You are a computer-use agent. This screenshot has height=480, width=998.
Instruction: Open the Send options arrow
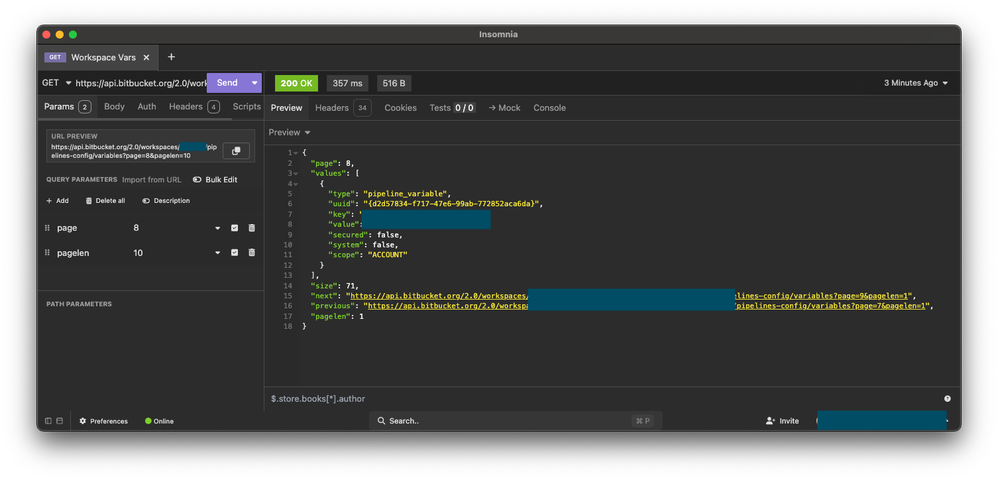point(255,83)
